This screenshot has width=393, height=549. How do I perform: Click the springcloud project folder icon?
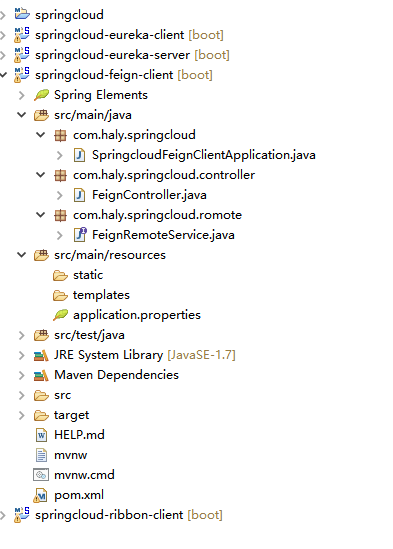point(22,14)
